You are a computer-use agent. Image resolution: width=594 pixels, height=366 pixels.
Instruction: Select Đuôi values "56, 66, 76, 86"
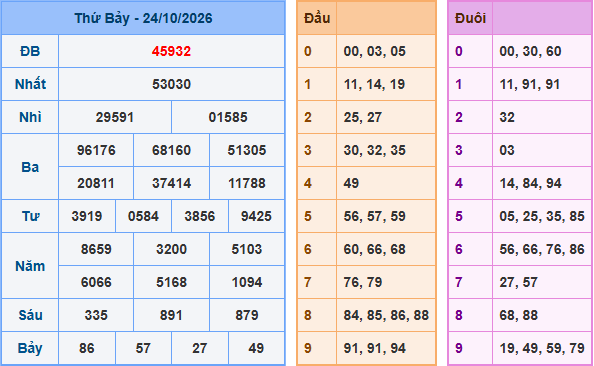click(542, 249)
